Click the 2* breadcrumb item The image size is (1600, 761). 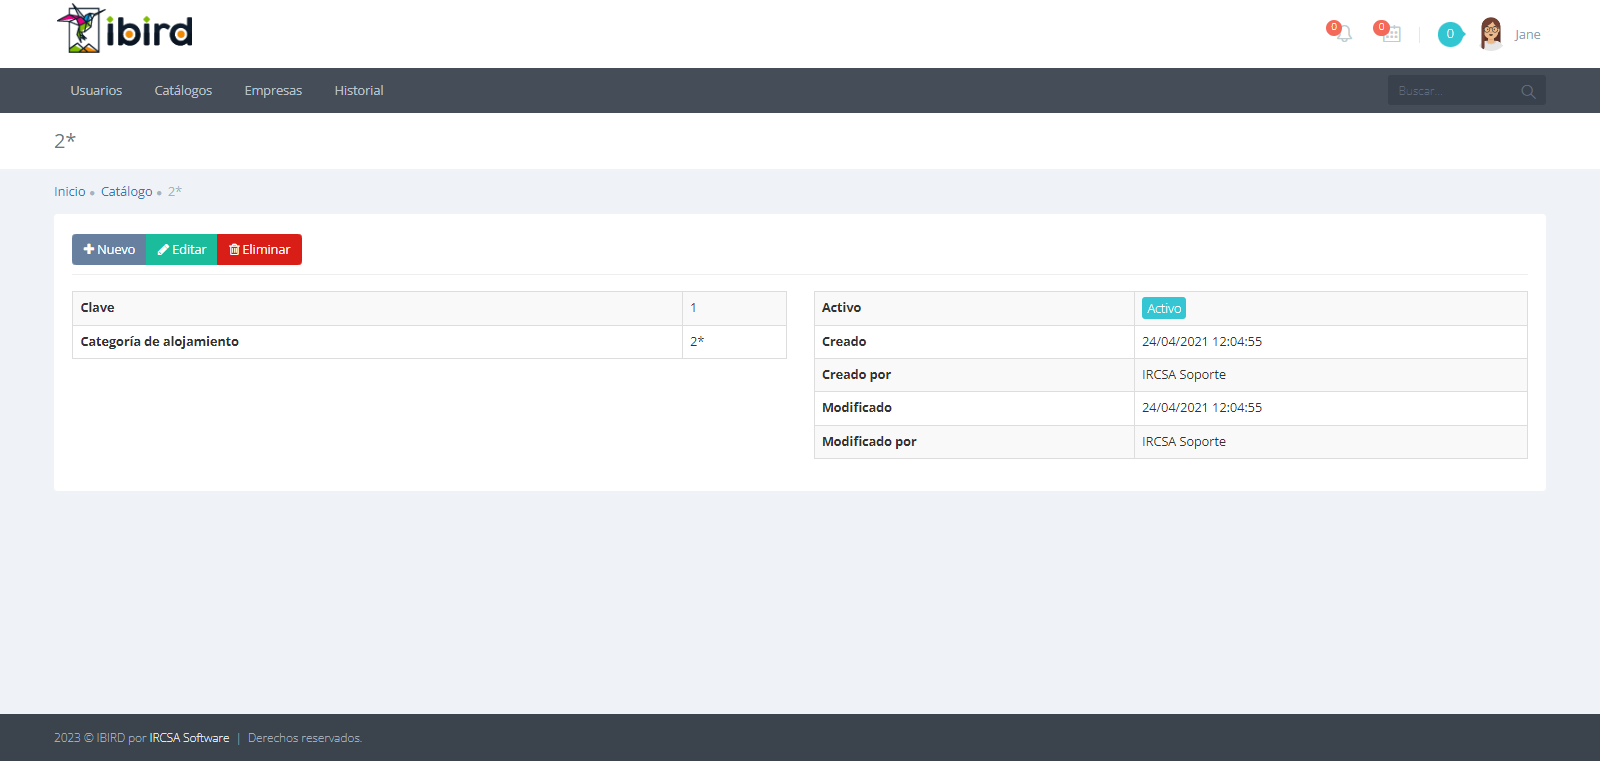pyautogui.click(x=175, y=191)
